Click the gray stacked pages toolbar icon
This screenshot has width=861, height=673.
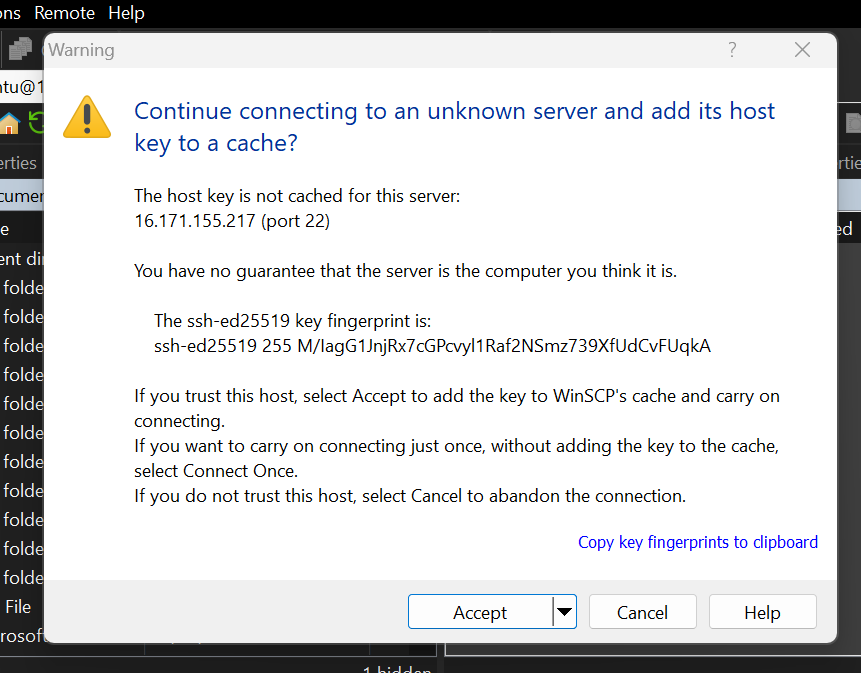pos(21,48)
